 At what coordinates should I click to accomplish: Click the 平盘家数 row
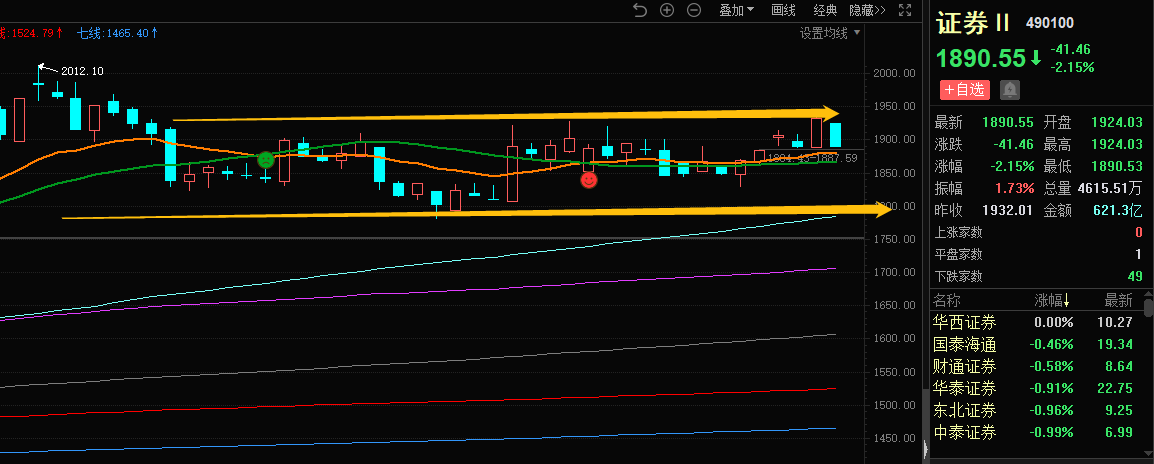[1038, 254]
